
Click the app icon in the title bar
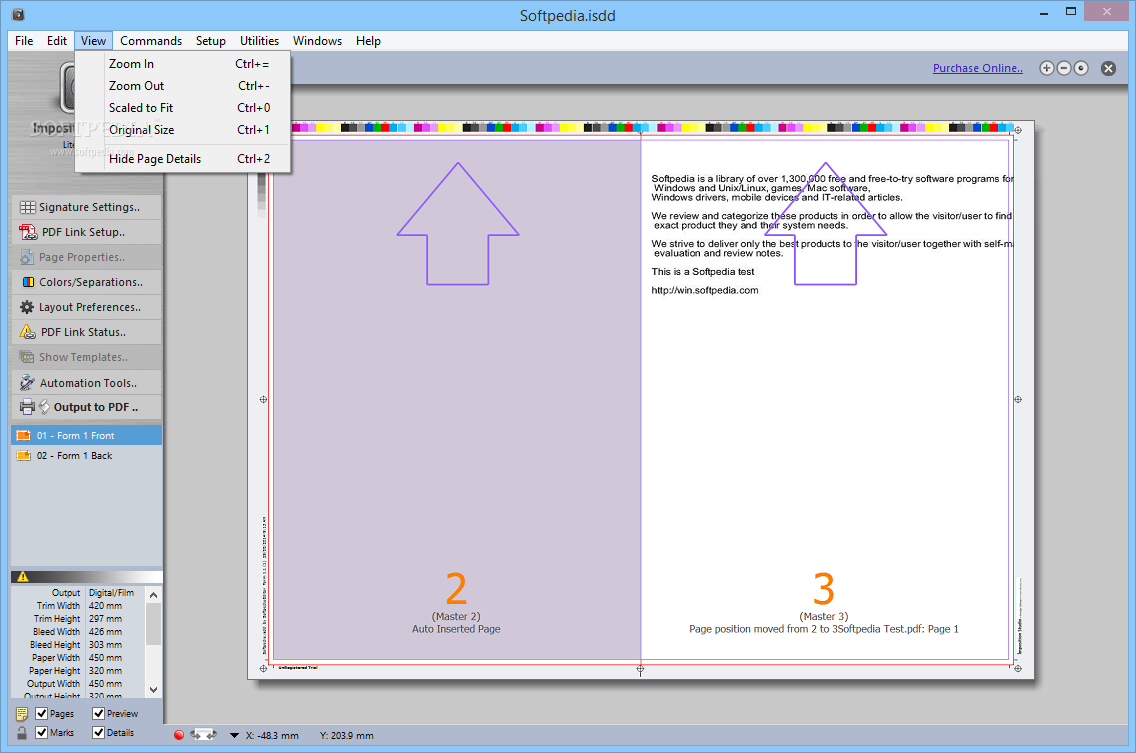point(18,14)
